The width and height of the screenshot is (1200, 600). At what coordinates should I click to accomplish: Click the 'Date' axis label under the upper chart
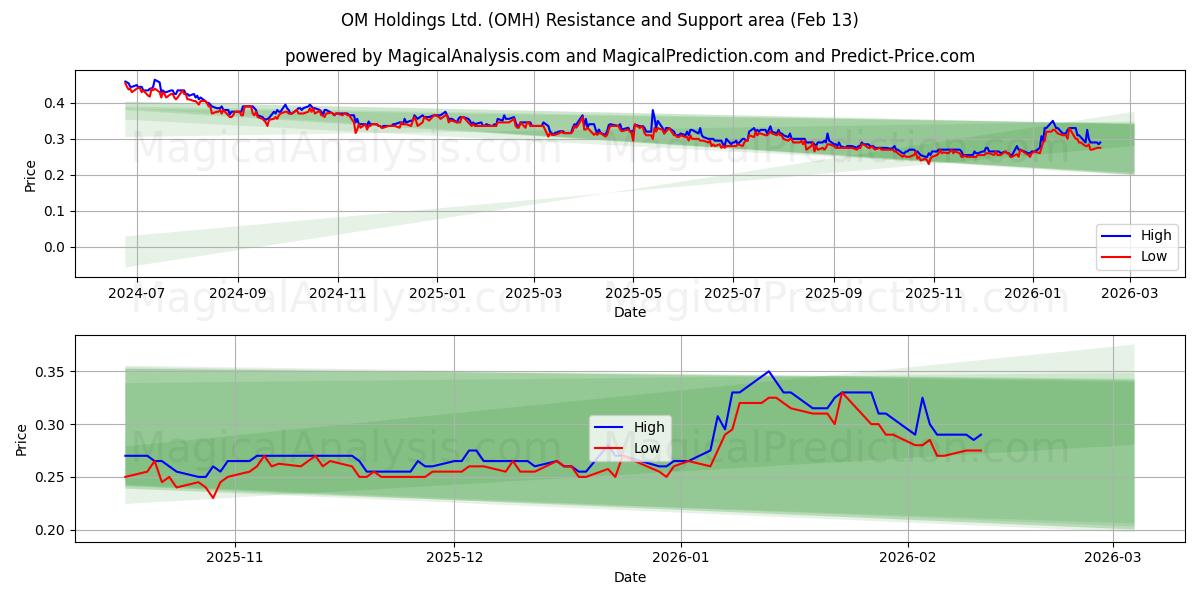point(630,312)
